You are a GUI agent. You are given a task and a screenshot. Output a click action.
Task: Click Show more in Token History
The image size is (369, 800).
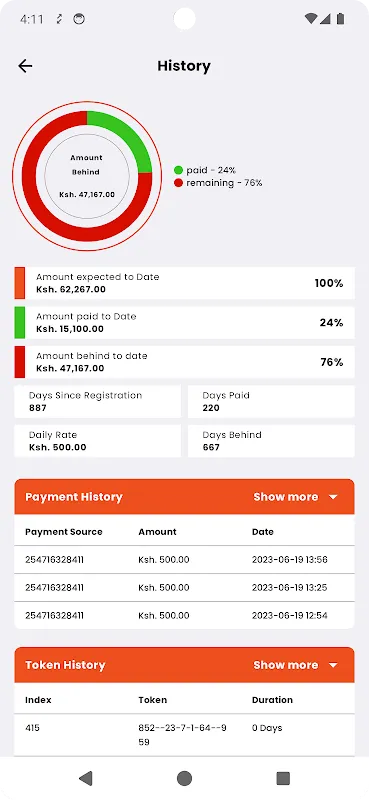pyautogui.click(x=285, y=665)
